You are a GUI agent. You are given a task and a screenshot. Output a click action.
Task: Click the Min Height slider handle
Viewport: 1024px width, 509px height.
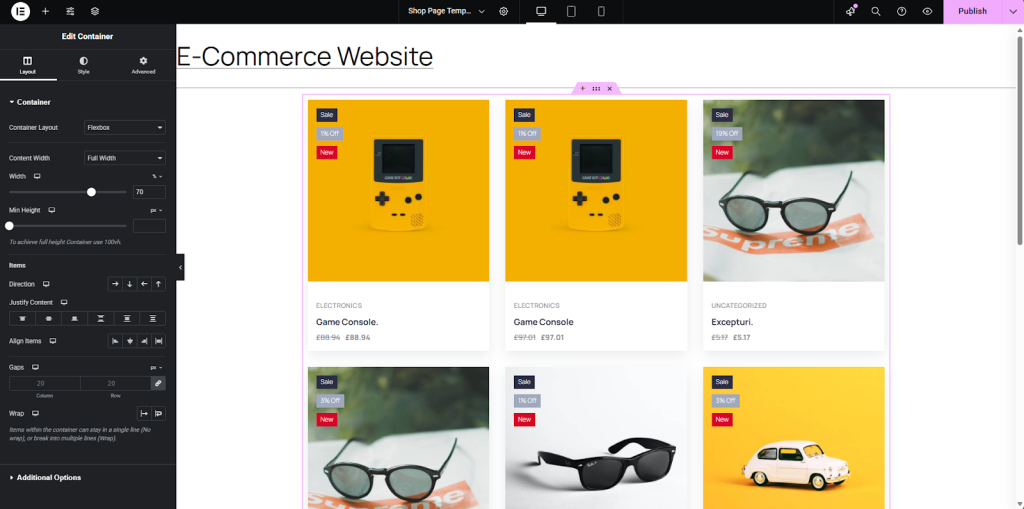click(x=9, y=226)
